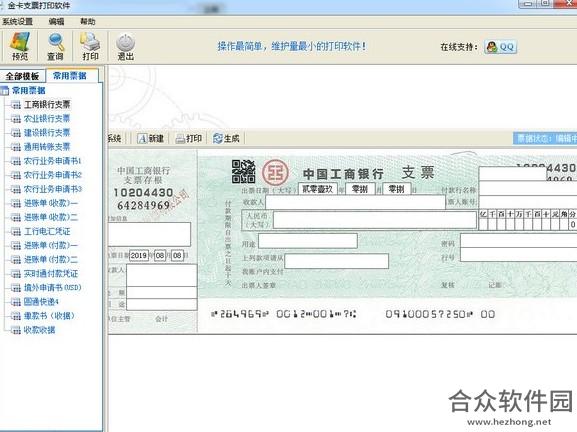Click the QR code on the cheque
577x432 pixels.
[x=243, y=171]
